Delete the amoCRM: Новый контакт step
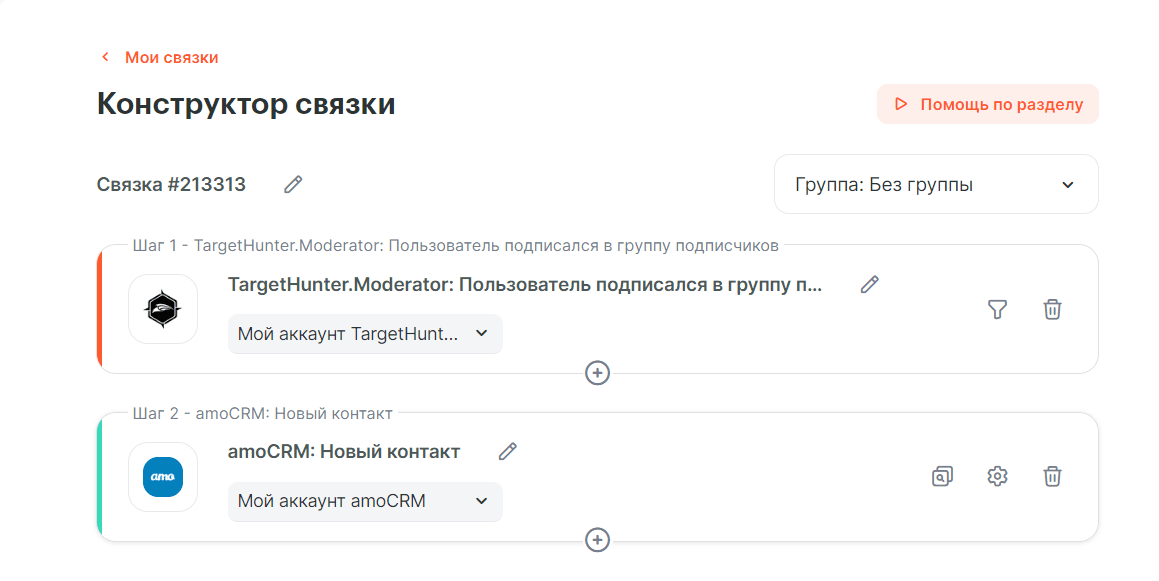 pos(1052,477)
